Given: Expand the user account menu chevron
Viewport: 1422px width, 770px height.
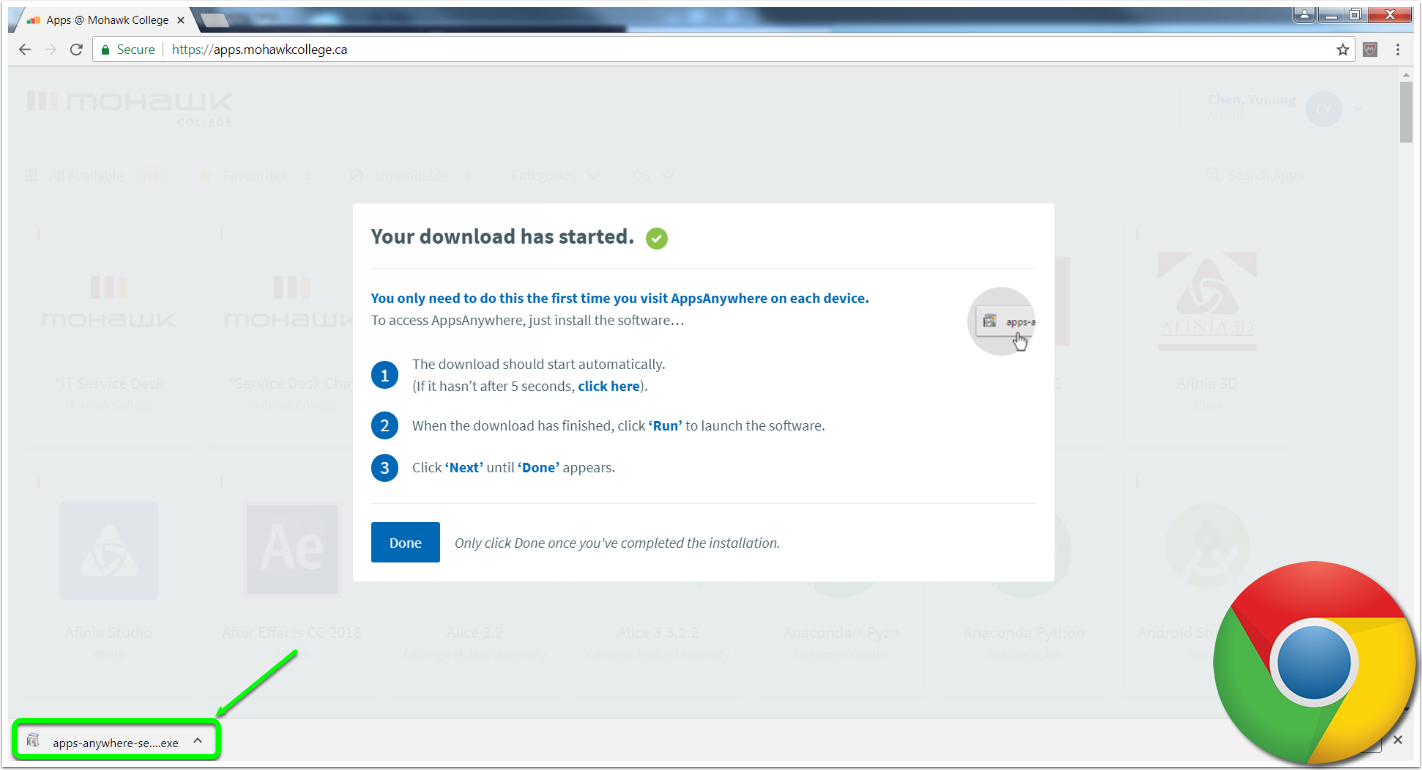Looking at the screenshot, I should 1358,109.
